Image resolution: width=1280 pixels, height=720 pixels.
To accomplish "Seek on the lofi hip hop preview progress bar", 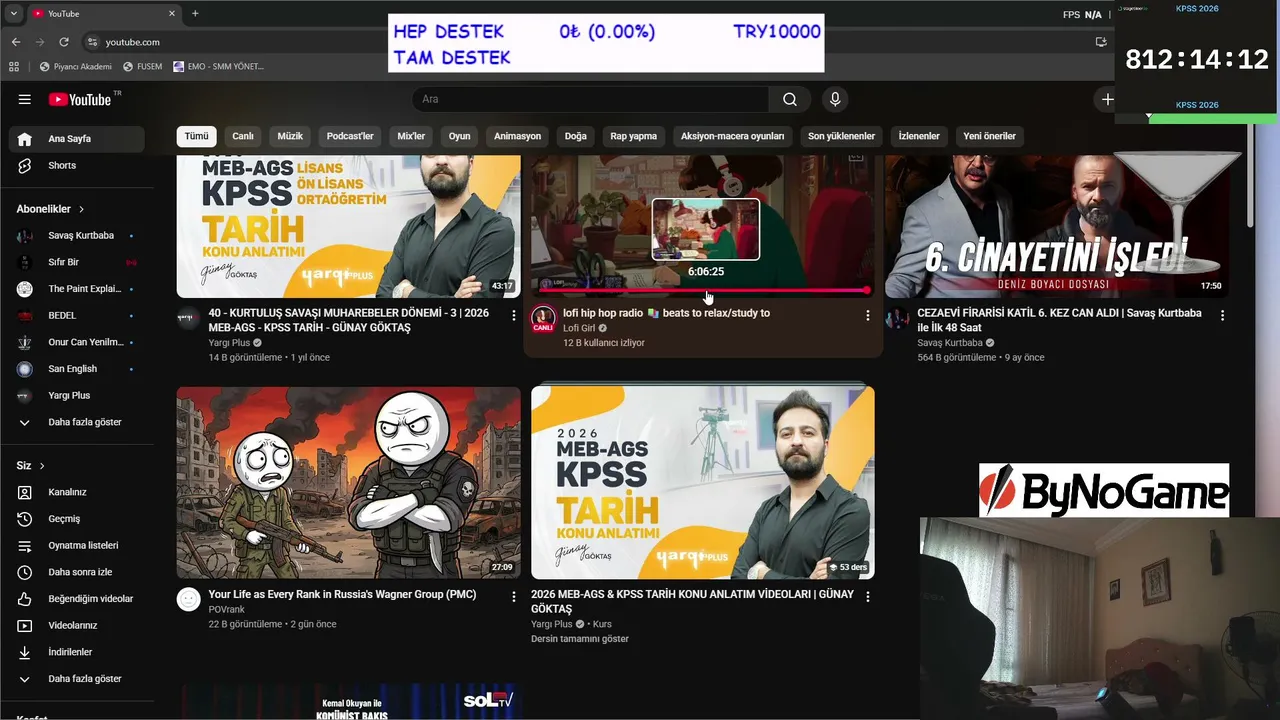I will pos(703,291).
